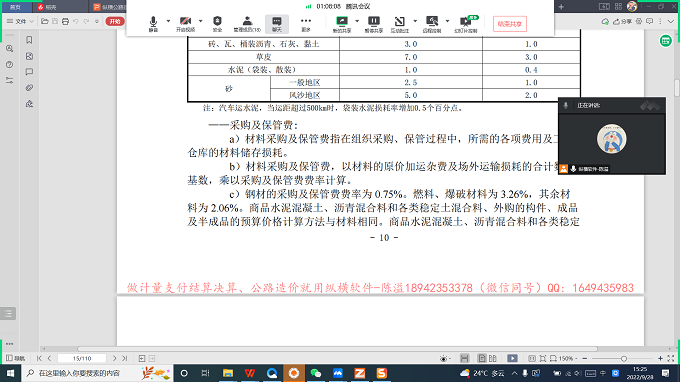End screen sharing with red button
The height and width of the screenshot is (382, 680).
[x=510, y=24]
